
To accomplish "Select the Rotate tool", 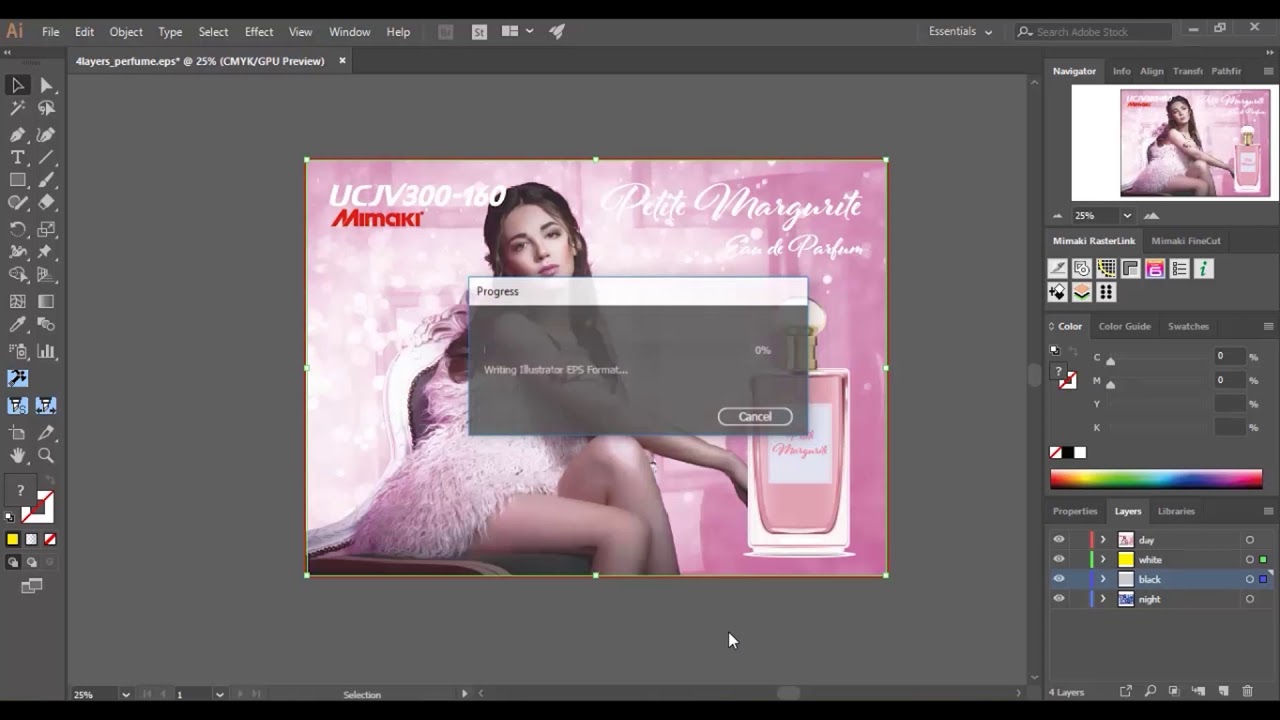I will click(17, 229).
